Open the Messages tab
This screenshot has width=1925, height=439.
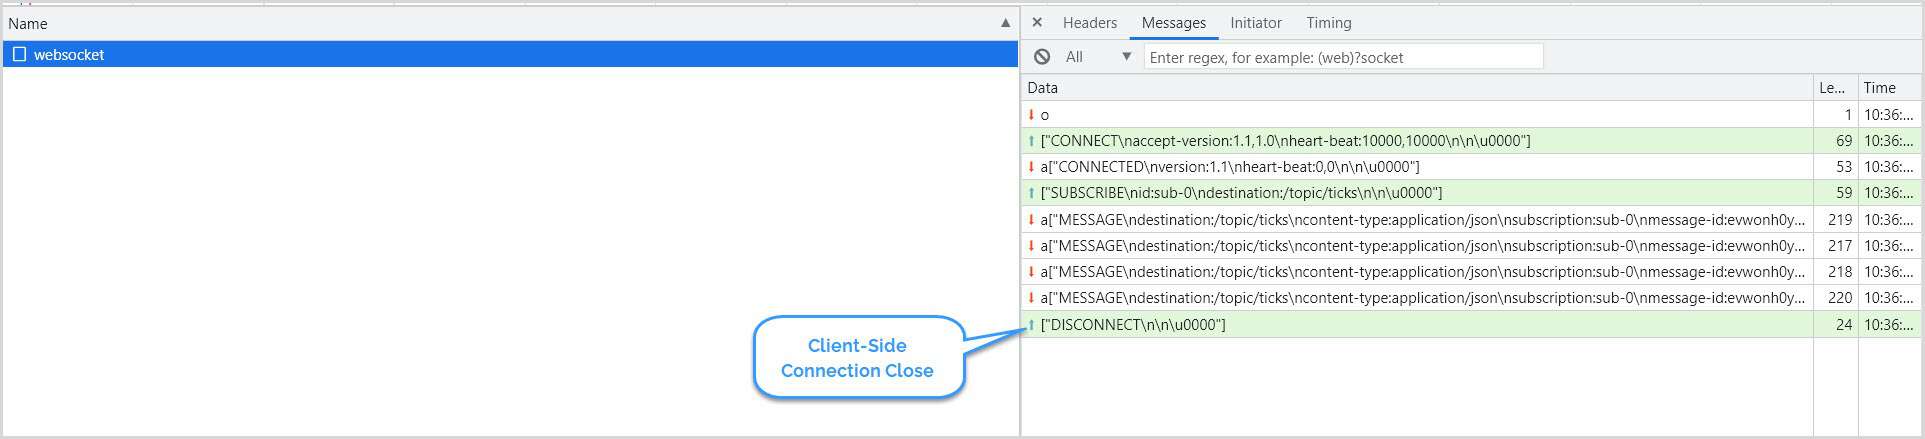coord(1173,23)
